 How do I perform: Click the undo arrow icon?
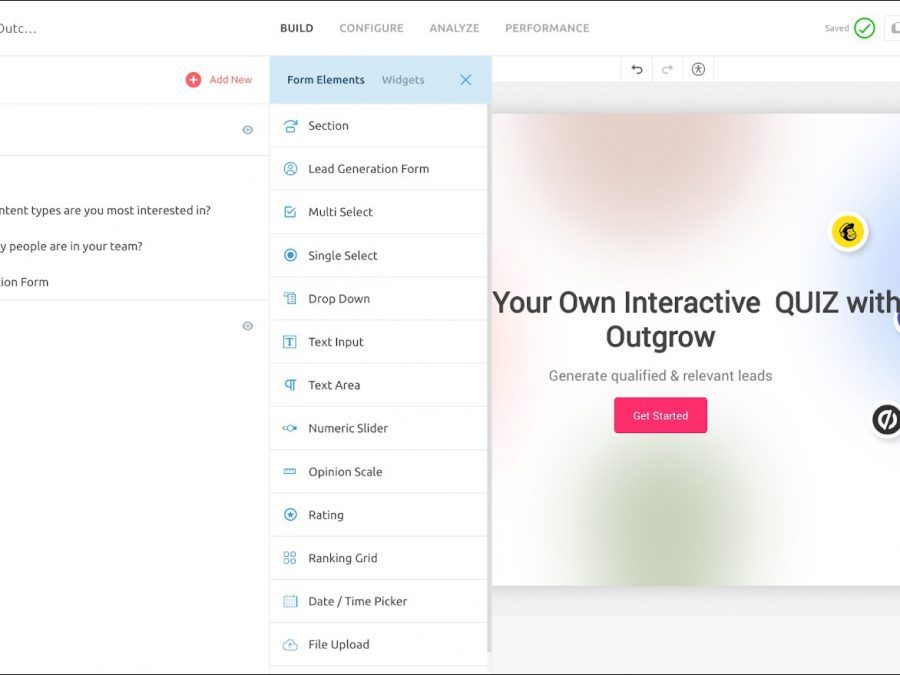coord(637,69)
